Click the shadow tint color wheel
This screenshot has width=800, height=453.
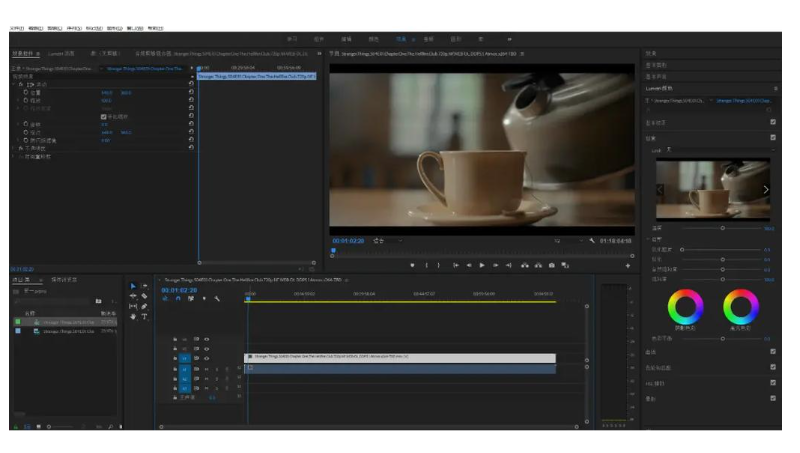tap(685, 307)
